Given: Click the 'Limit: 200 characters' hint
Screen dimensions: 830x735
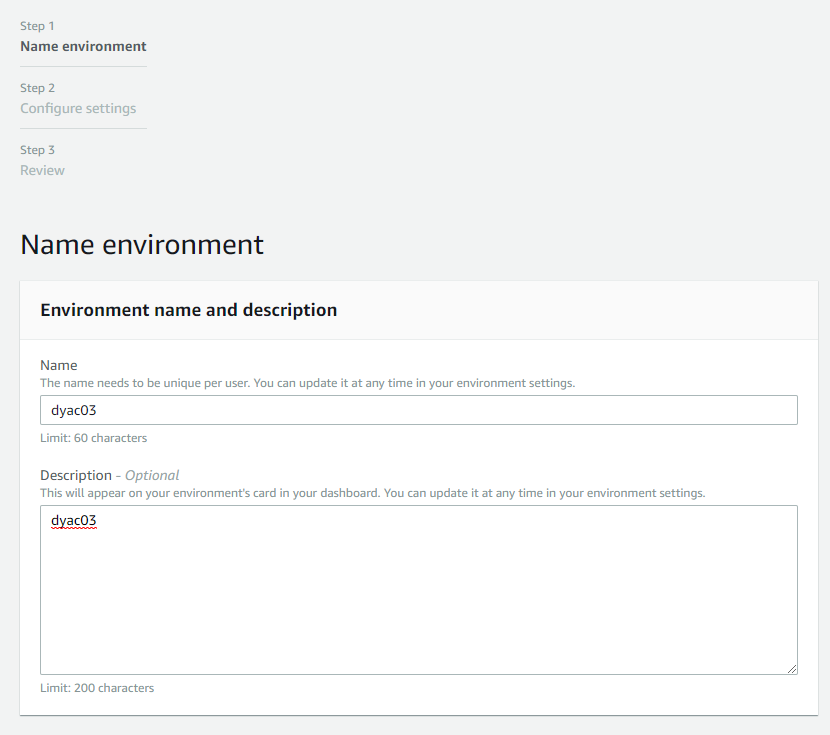Looking at the screenshot, I should click(x=97, y=688).
